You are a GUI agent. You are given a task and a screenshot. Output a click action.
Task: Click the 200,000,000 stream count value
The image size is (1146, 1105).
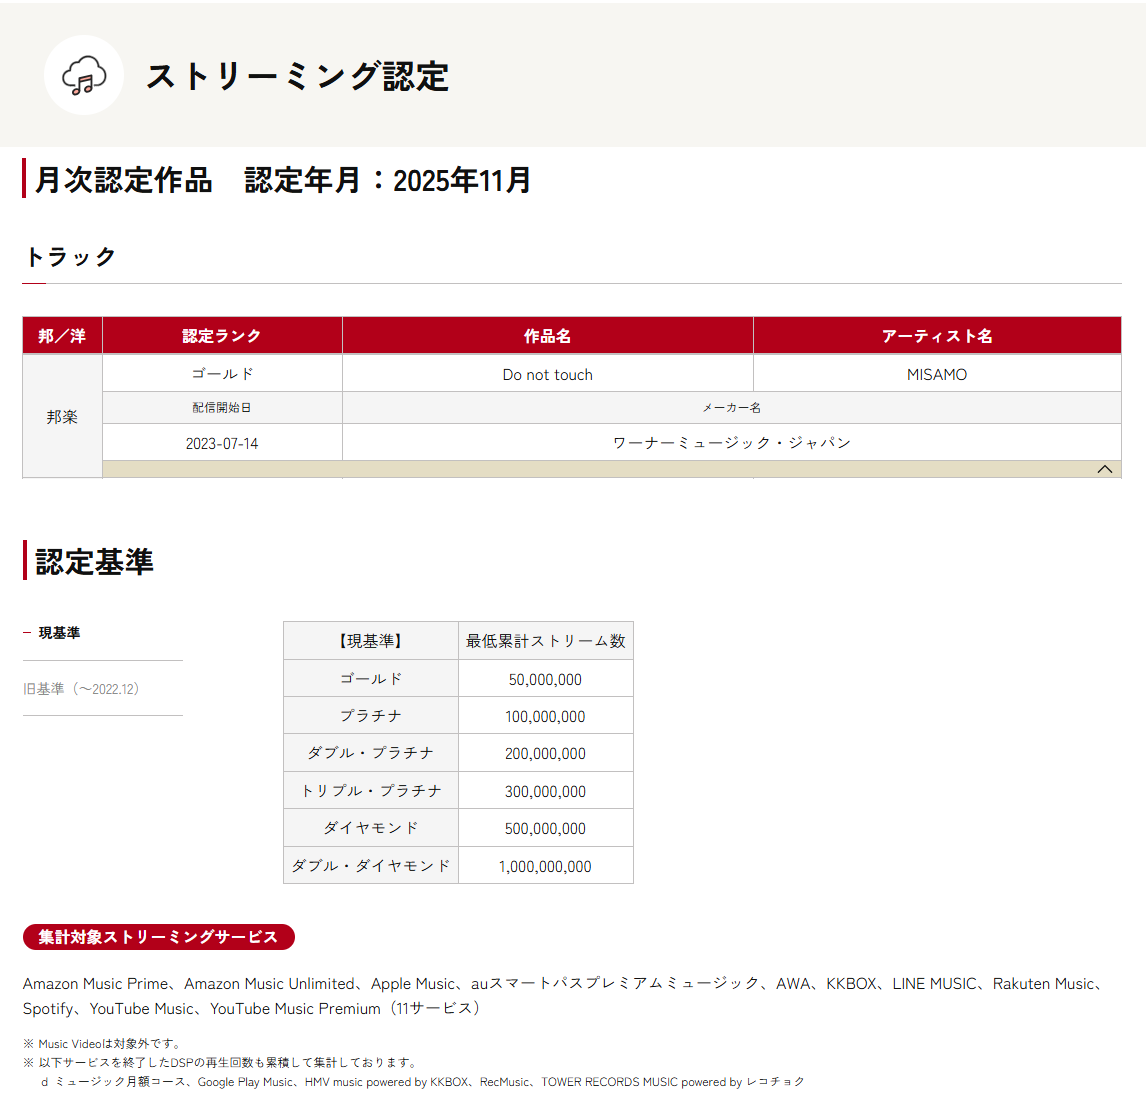[x=545, y=753]
